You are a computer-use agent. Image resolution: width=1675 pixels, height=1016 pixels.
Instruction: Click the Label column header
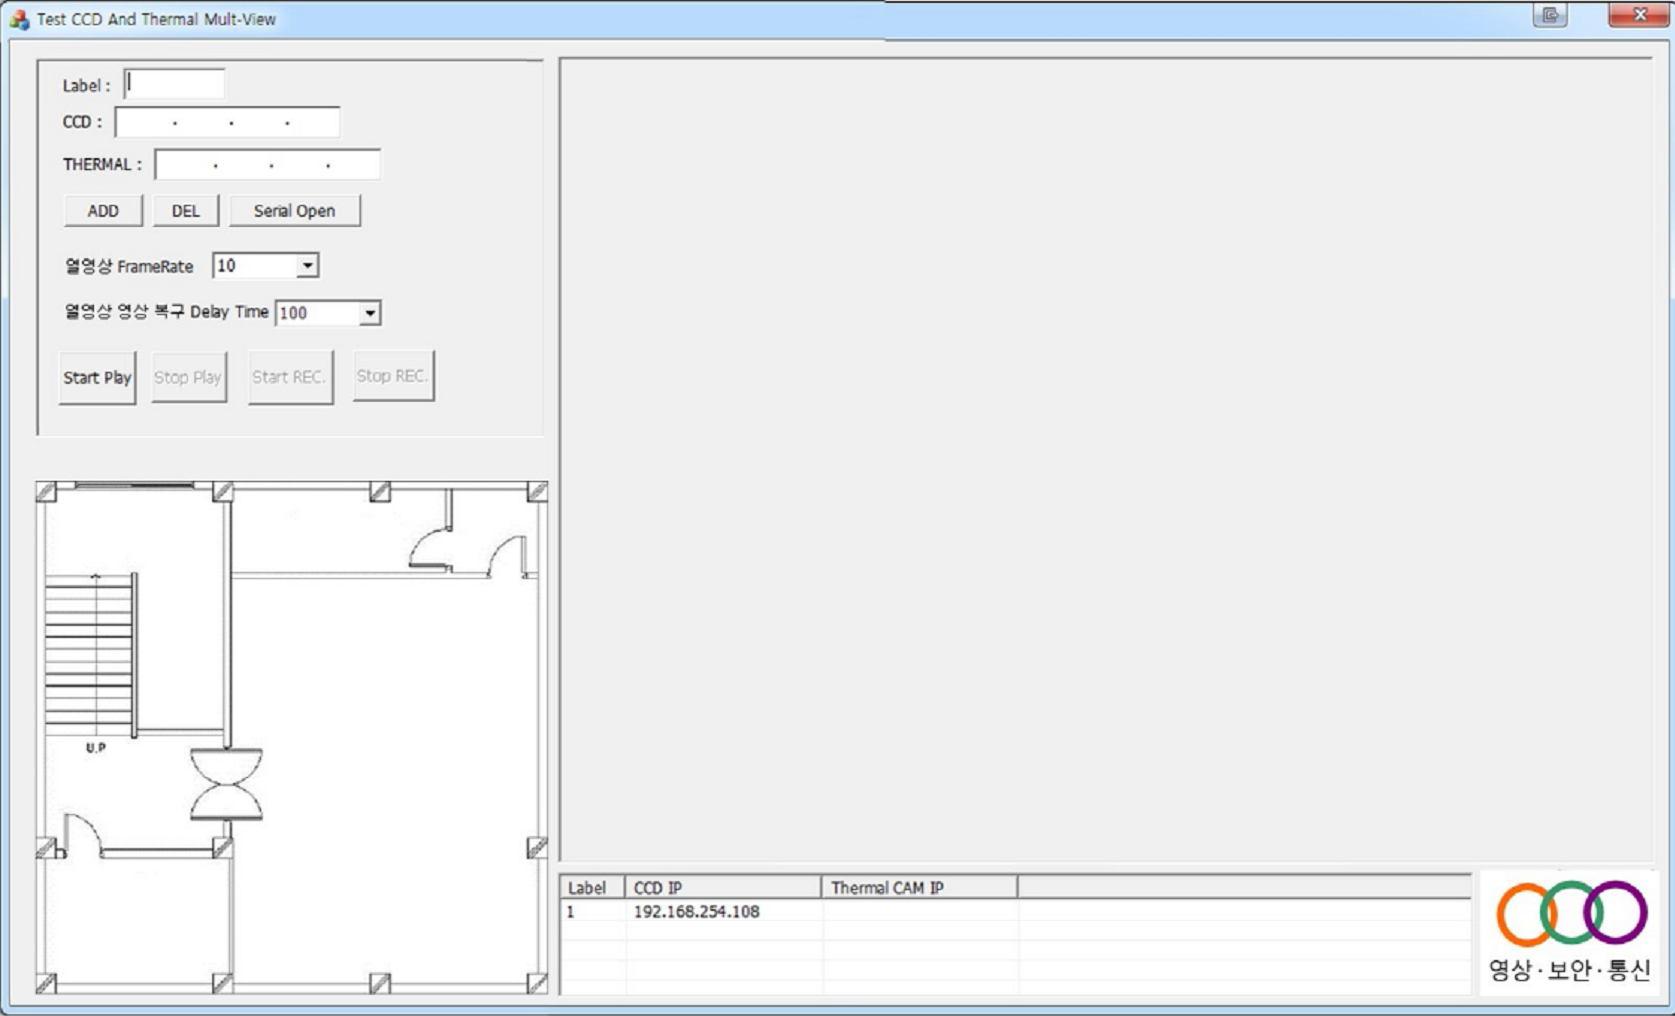pos(592,887)
